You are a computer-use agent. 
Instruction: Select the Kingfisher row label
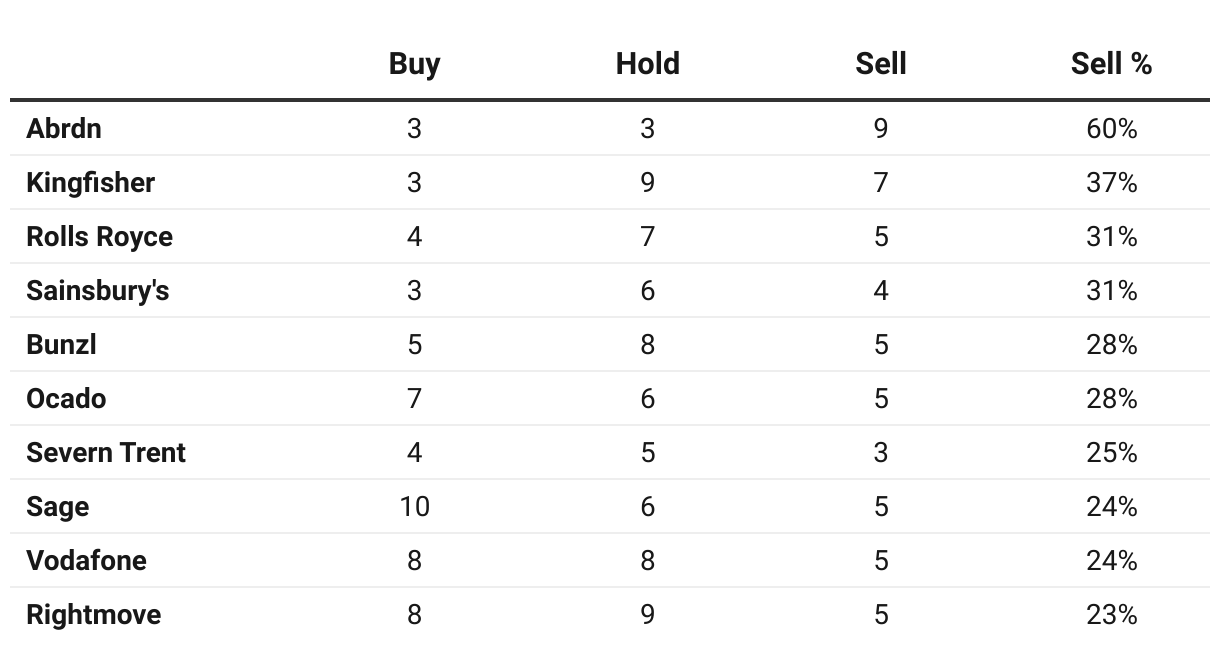click(x=91, y=183)
